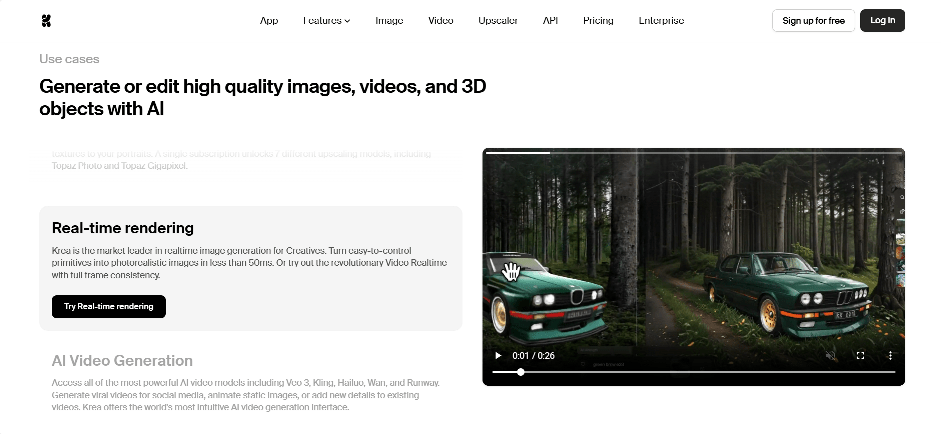Unmute the video with the speaker icon
This screenshot has height=434, width=941.
[831, 355]
